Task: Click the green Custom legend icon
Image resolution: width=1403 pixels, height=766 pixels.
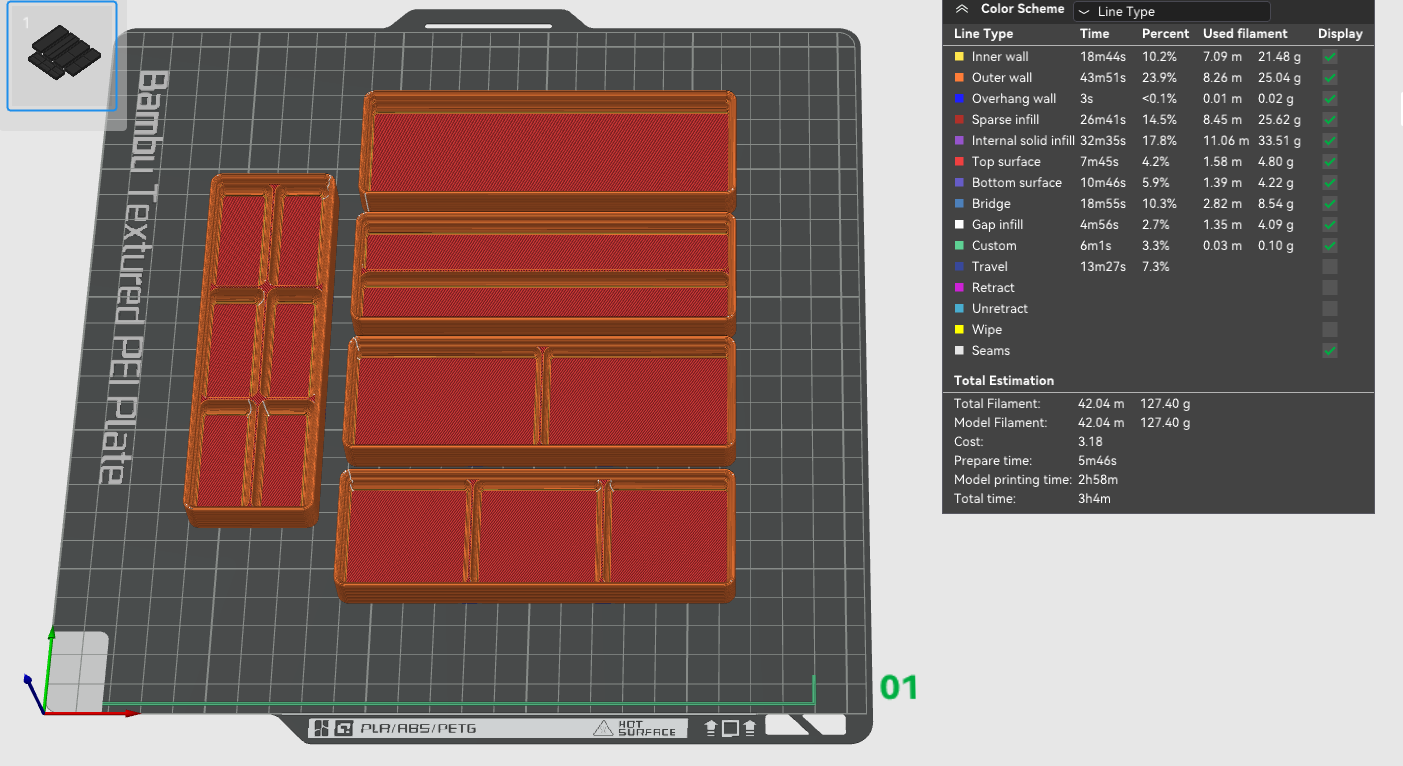Action: tap(960, 246)
